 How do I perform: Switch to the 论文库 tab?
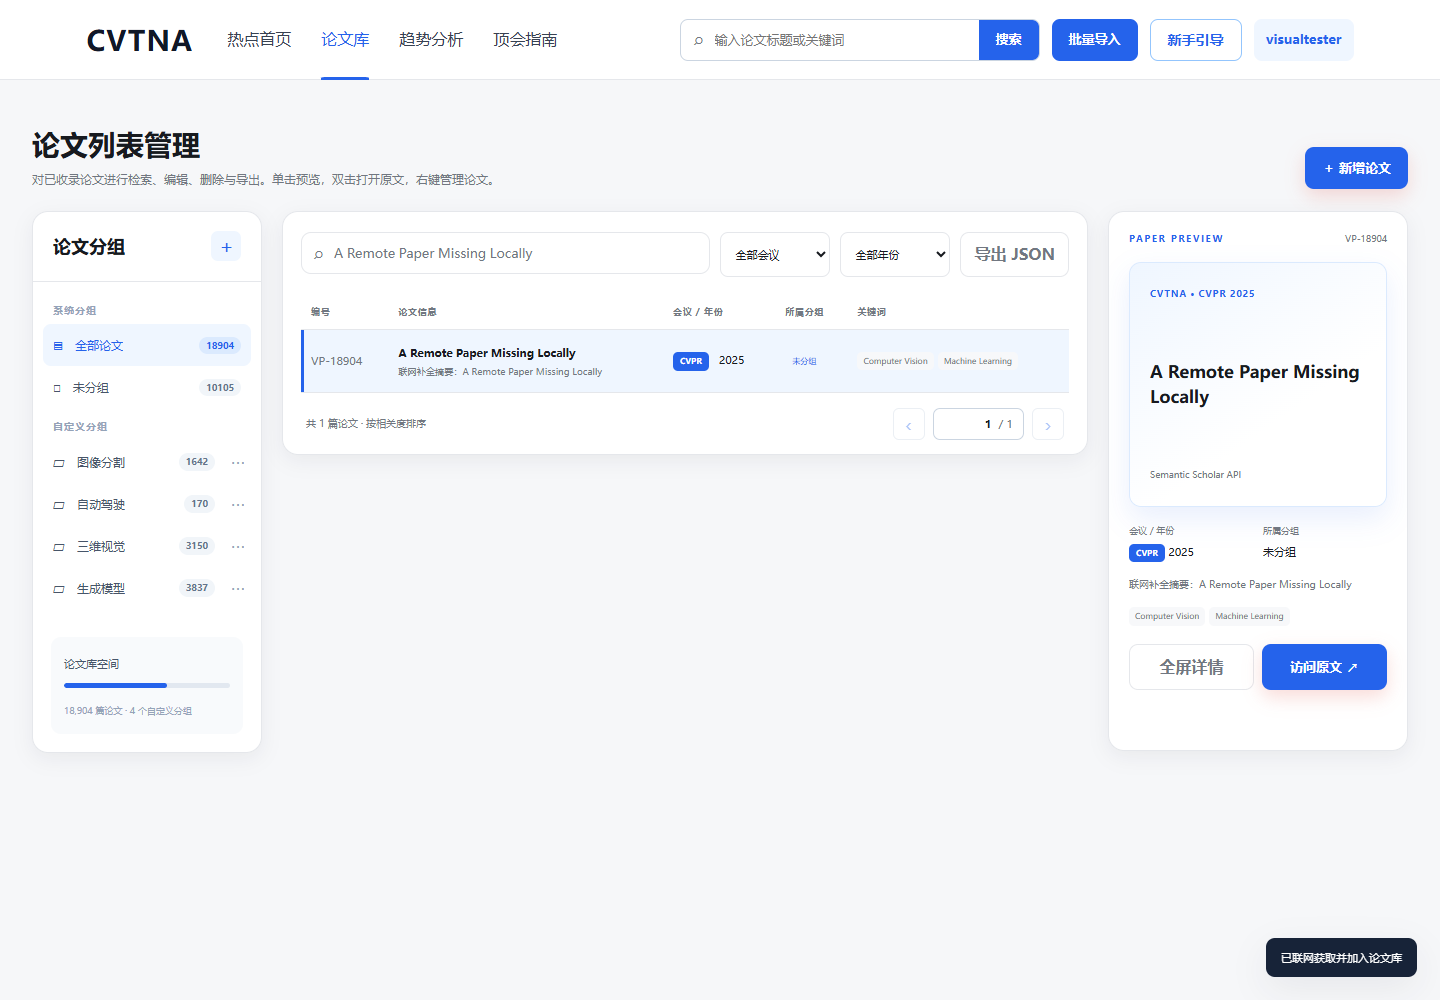(x=345, y=40)
